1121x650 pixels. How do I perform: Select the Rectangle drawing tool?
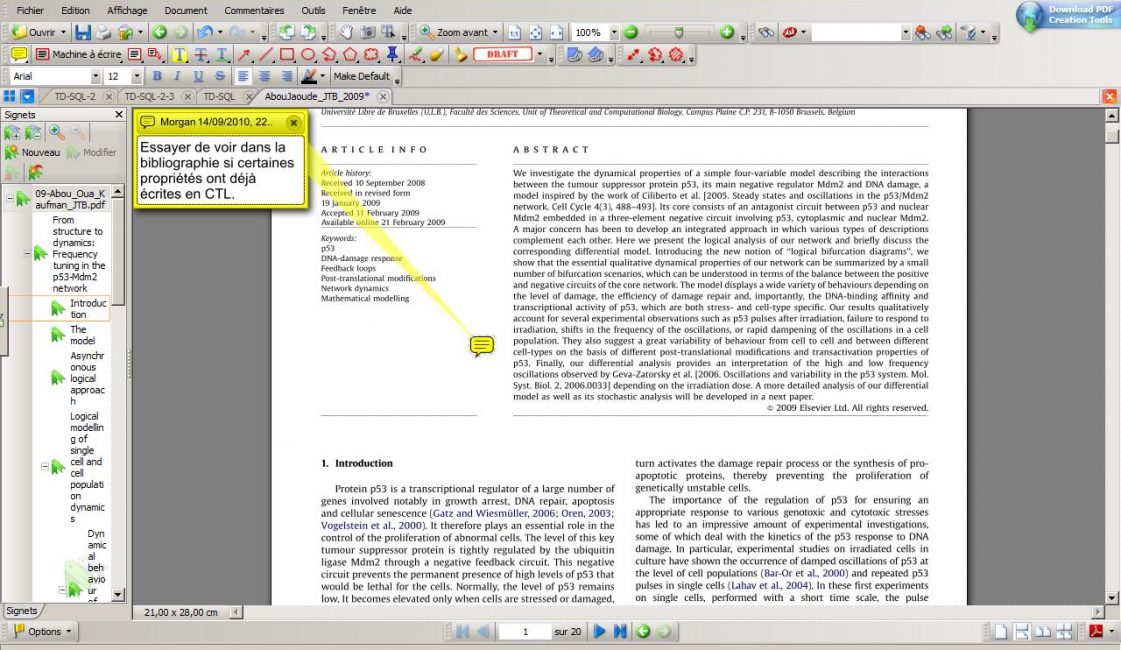click(x=286, y=54)
